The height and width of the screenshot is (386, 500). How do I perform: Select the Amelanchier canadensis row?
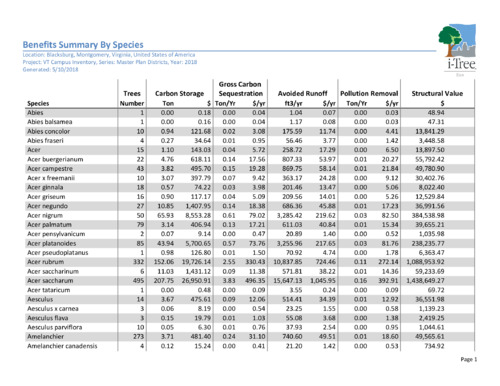[x=250, y=346]
